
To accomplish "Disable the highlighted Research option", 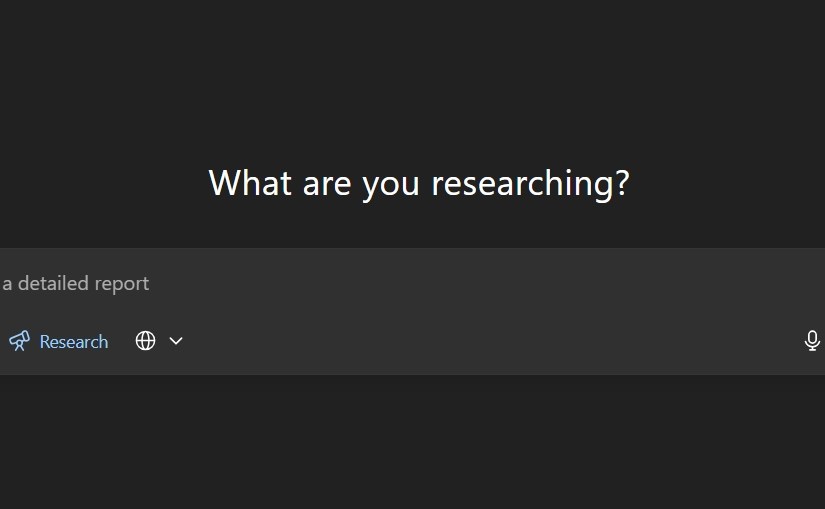I will tap(59, 341).
